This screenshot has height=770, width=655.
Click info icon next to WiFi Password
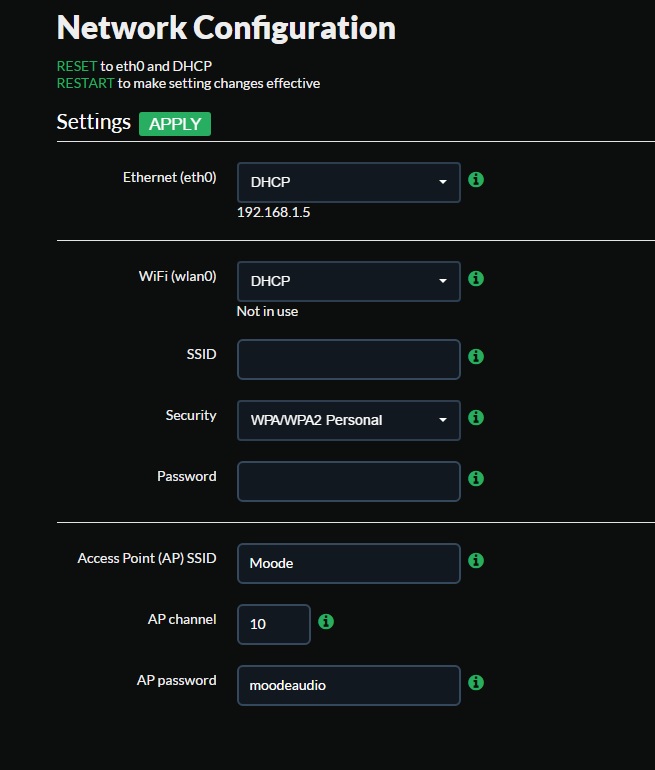click(x=476, y=478)
